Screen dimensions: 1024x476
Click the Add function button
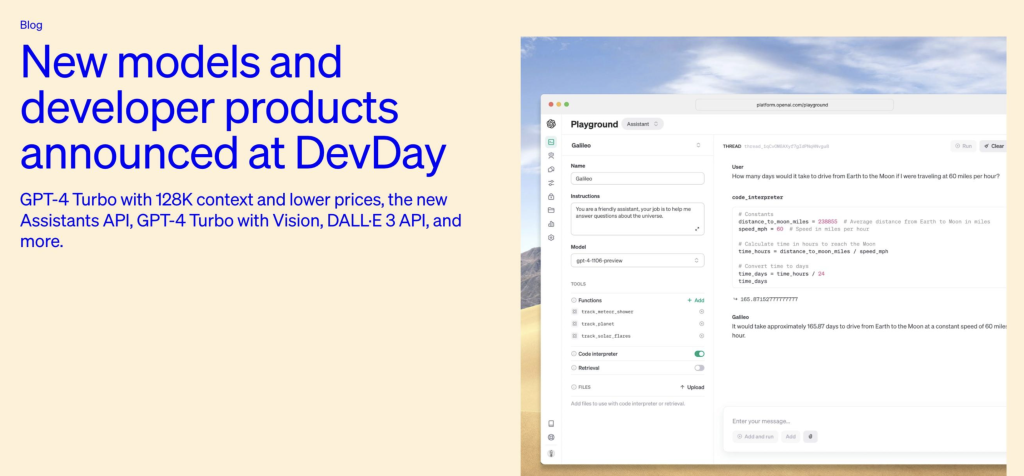coord(696,300)
